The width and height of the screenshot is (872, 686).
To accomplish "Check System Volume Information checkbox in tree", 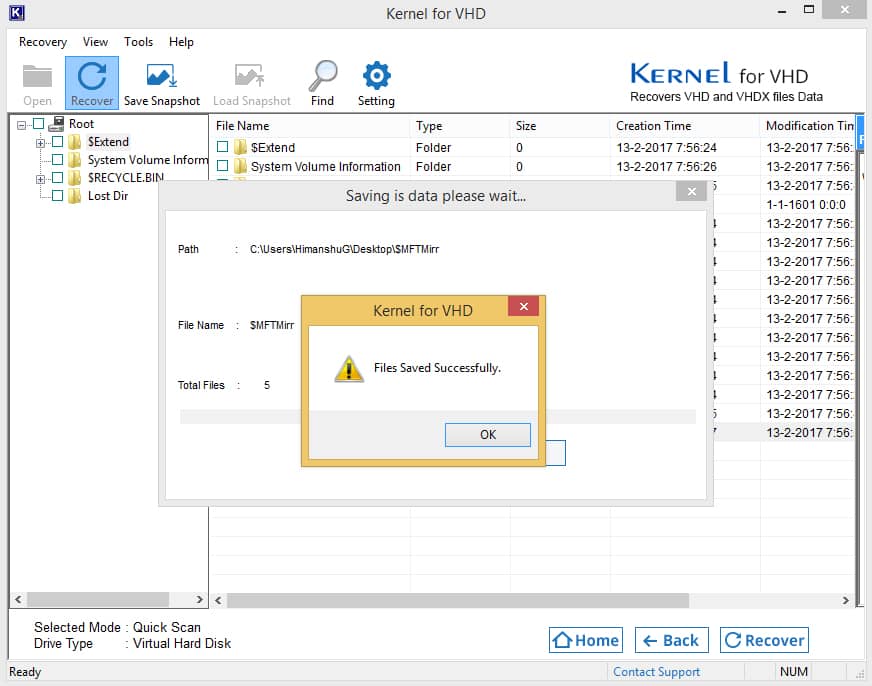I will click(57, 160).
